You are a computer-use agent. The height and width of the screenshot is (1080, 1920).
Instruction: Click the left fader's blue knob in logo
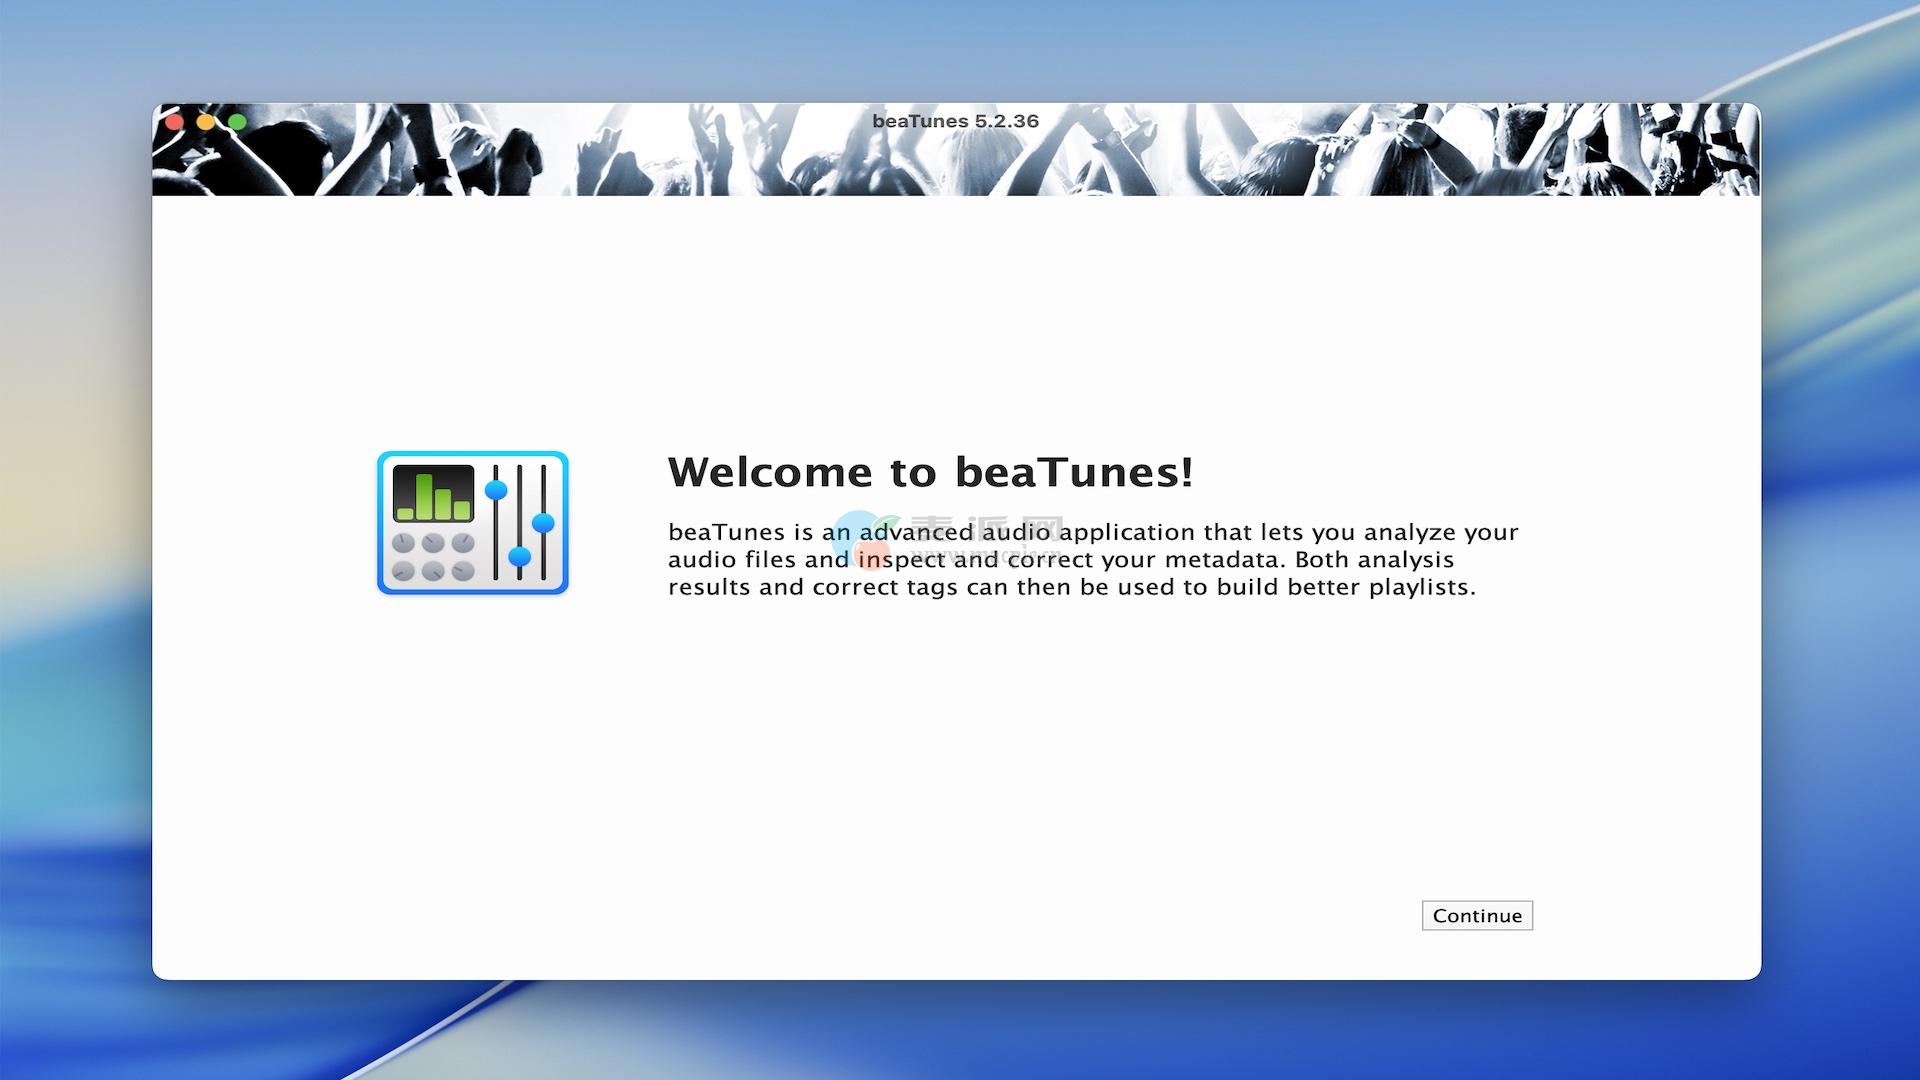496,490
